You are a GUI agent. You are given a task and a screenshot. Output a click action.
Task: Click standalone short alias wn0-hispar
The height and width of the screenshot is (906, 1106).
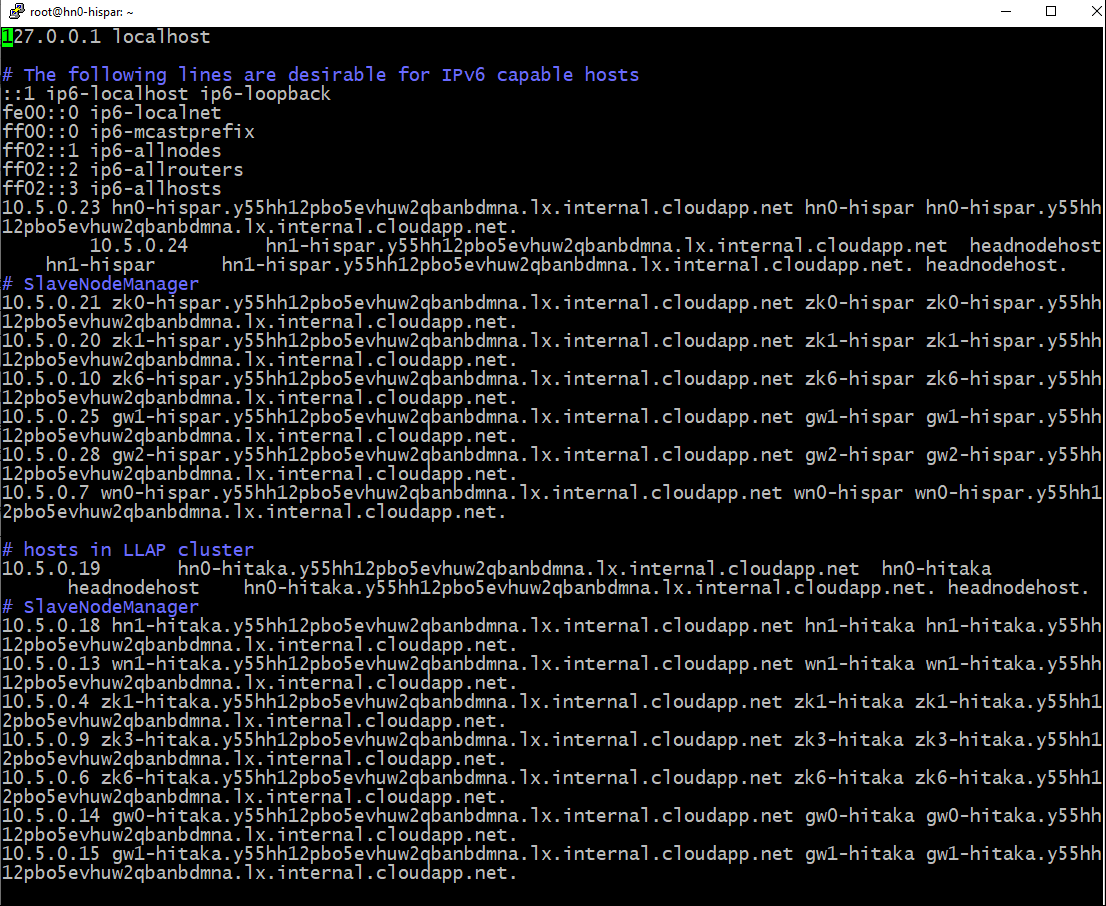tap(848, 494)
